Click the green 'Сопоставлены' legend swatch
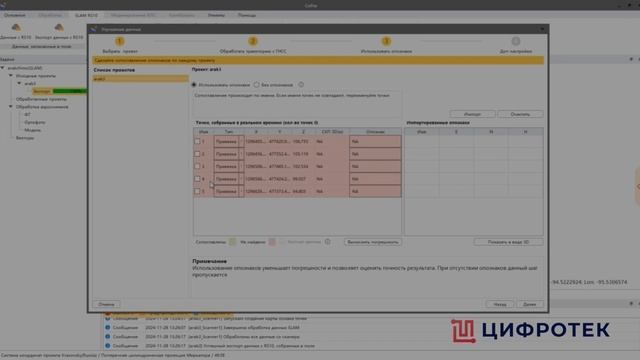Image resolution: width=640 pixels, height=360 pixels. point(232,242)
